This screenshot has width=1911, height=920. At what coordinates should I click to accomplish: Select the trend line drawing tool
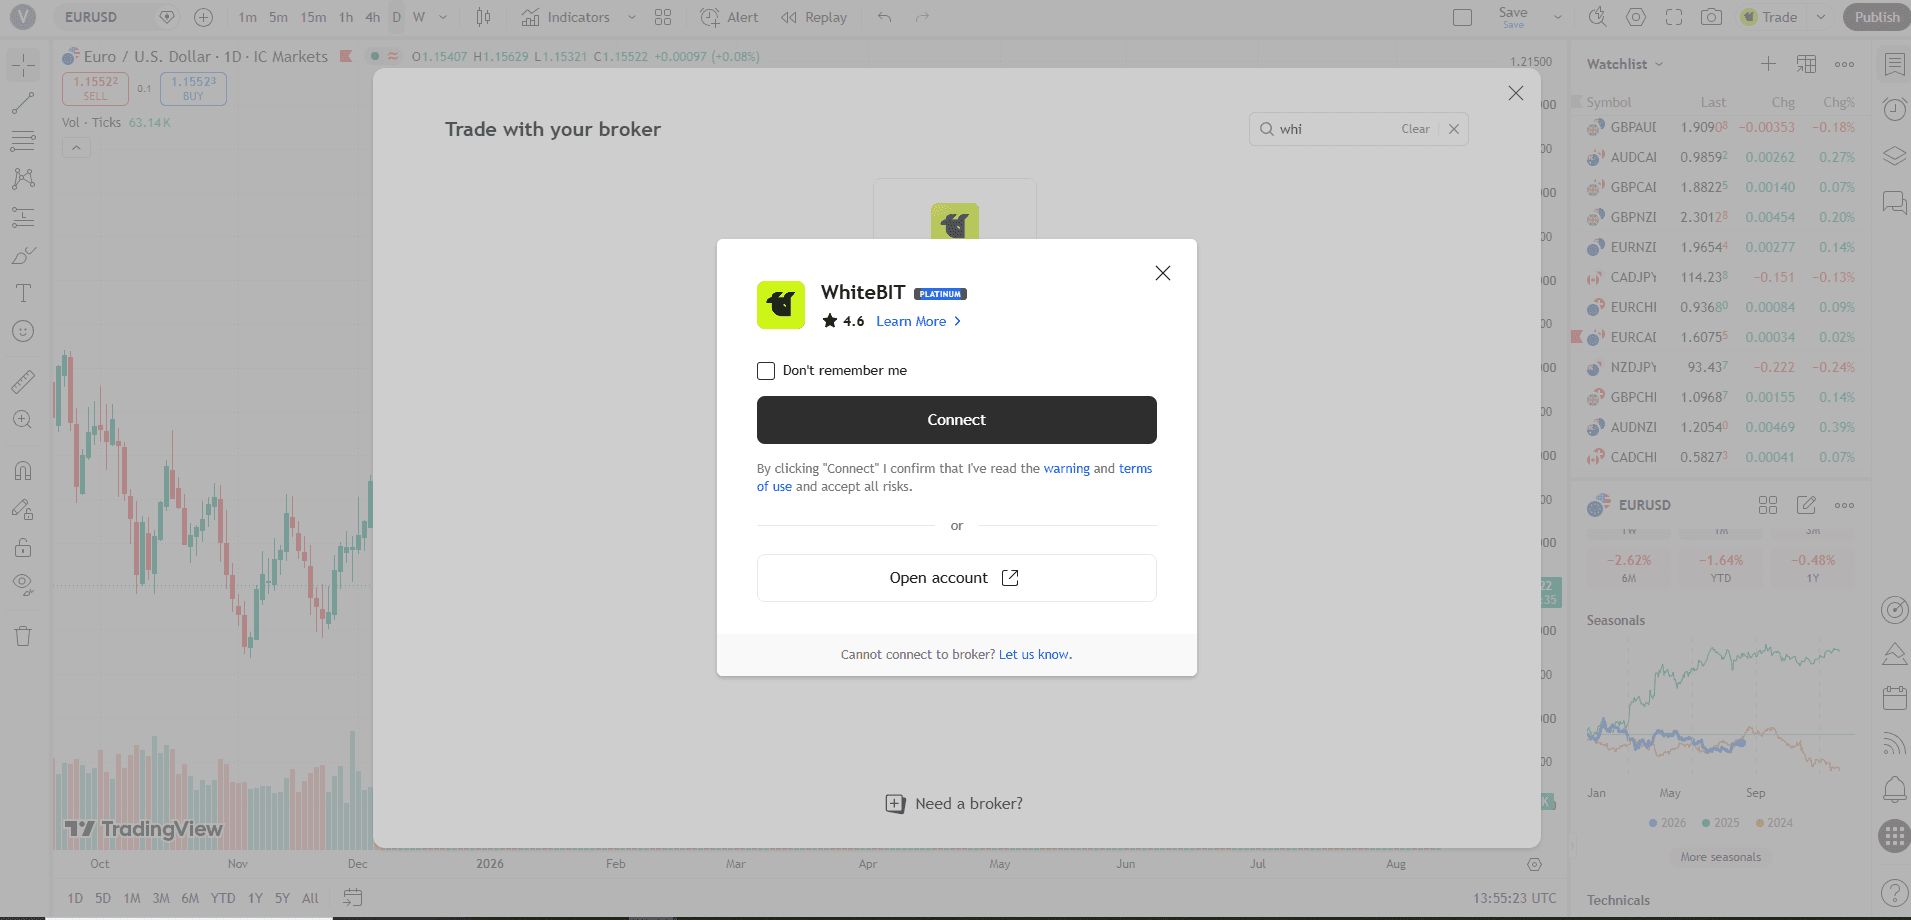pos(23,103)
